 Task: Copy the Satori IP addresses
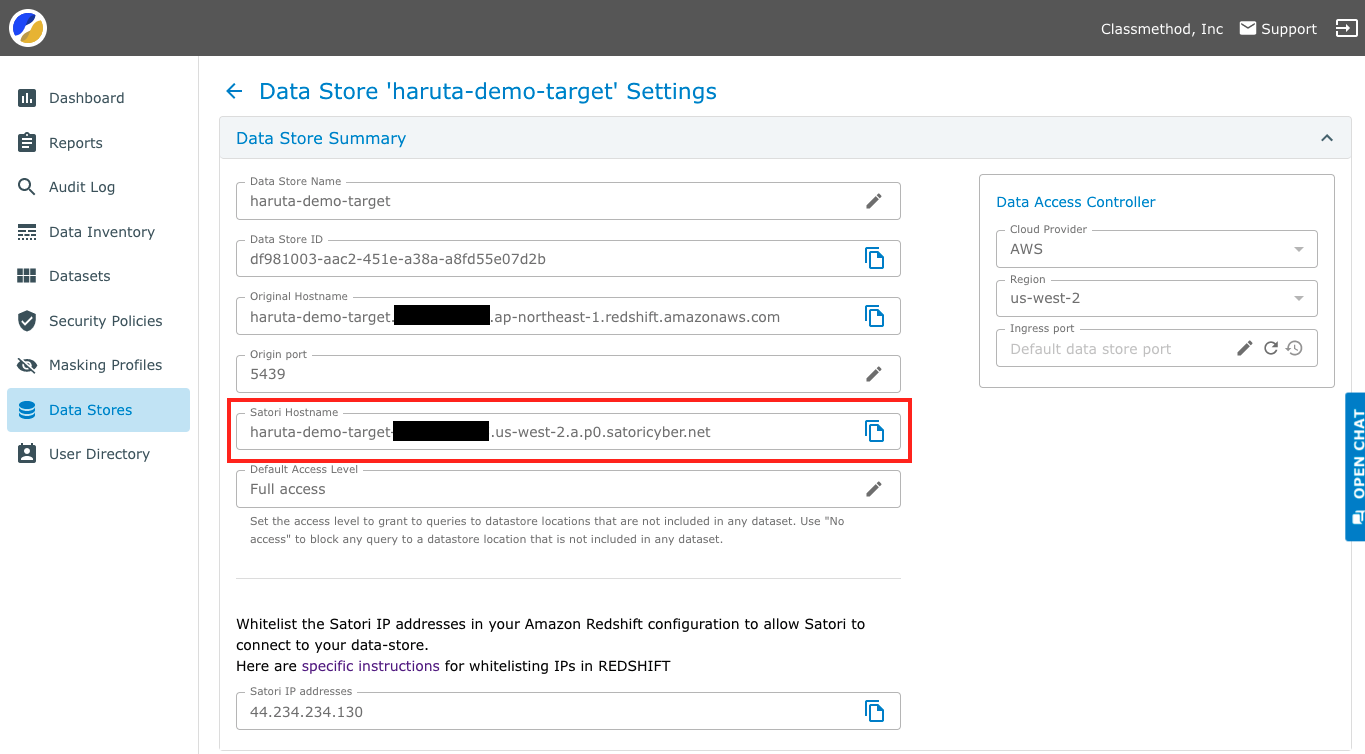click(x=875, y=711)
